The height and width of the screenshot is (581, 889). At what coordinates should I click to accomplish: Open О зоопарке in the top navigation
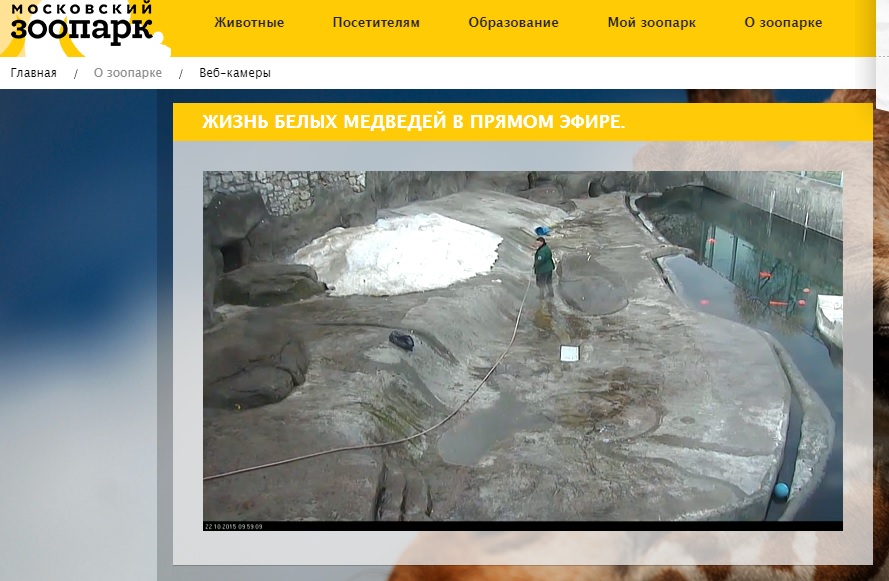coord(783,23)
